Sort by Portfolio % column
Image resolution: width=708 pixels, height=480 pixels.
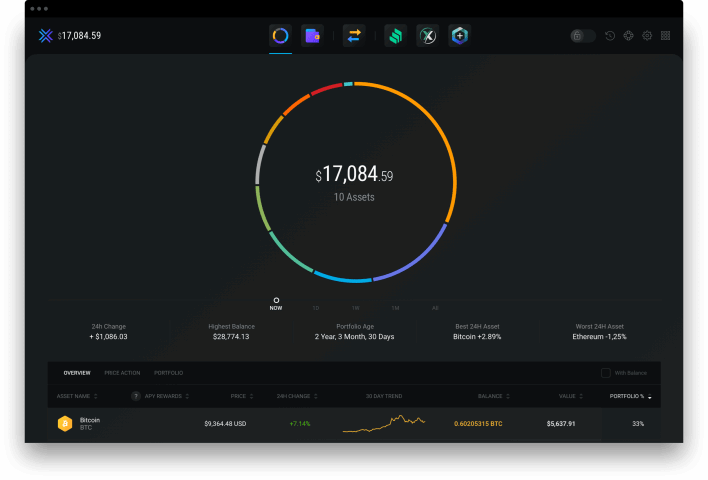(630, 396)
